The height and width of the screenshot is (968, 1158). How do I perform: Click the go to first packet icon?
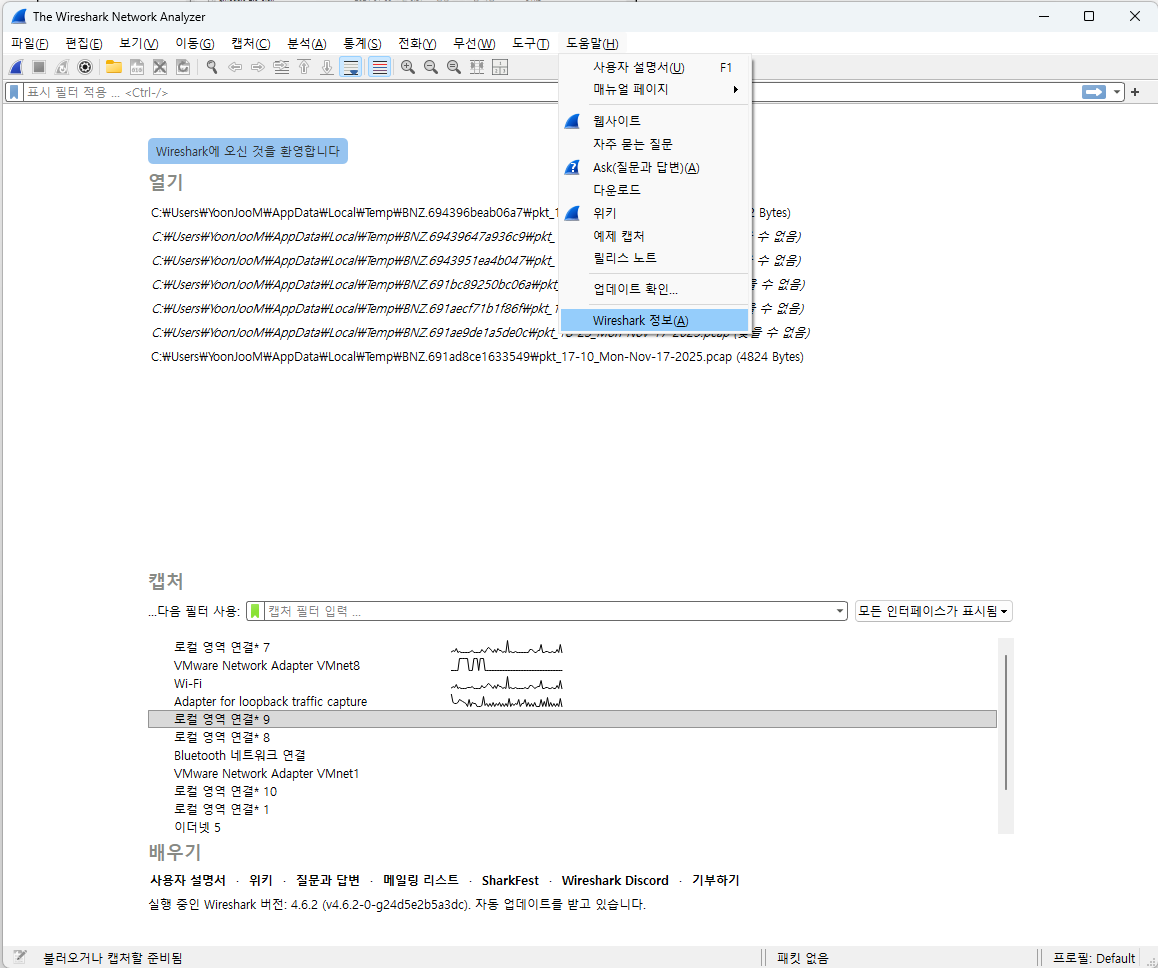(304, 67)
